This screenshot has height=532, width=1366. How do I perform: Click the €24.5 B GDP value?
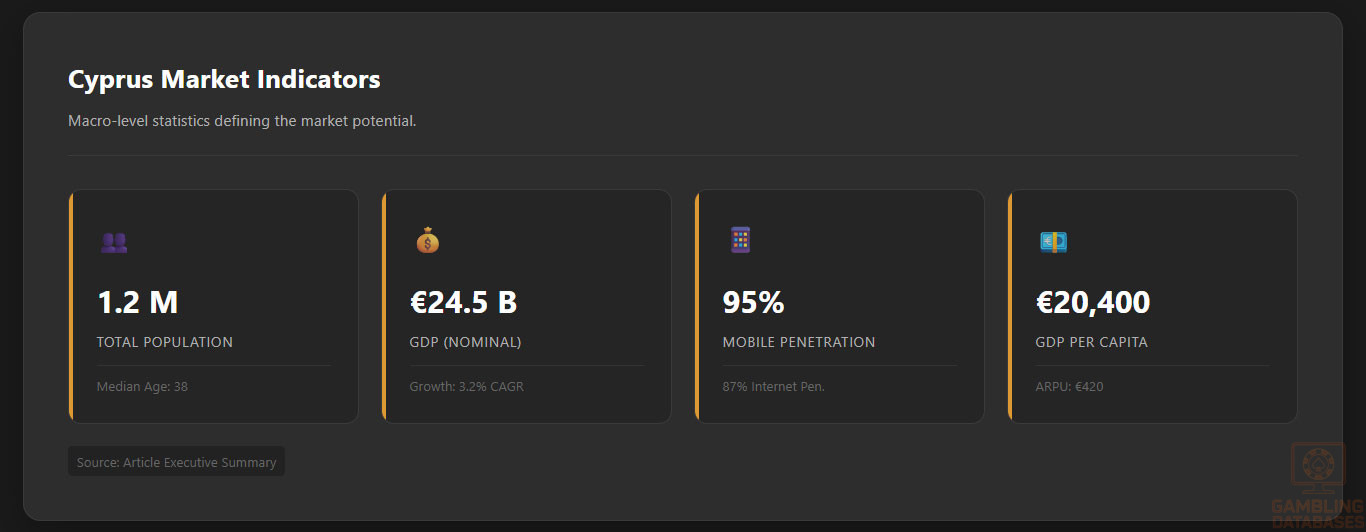(463, 302)
